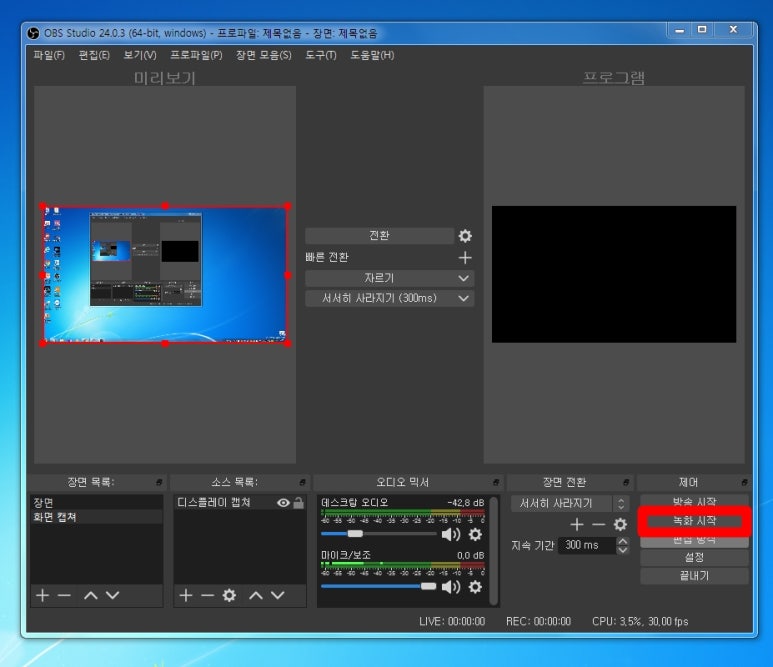Viewport: 773px width, 667px height.
Task: Remove selected source in 소스 목록
Action: (208, 596)
